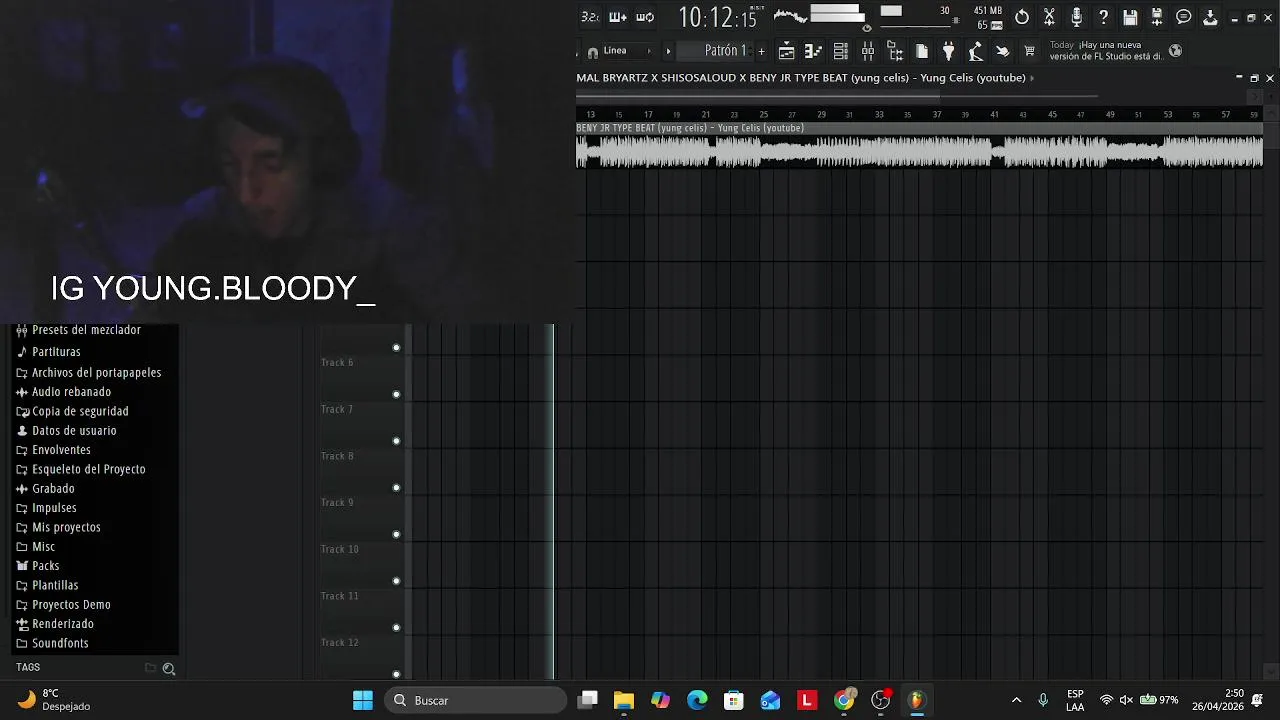
Task: Click the search magnifier beside TAGS
Action: (169, 669)
